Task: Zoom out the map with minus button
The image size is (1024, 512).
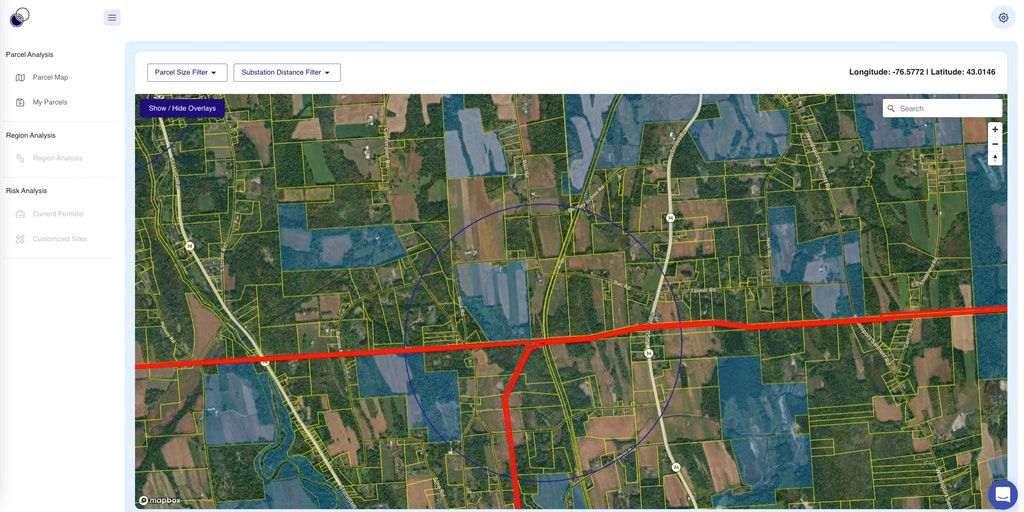Action: [x=995, y=144]
